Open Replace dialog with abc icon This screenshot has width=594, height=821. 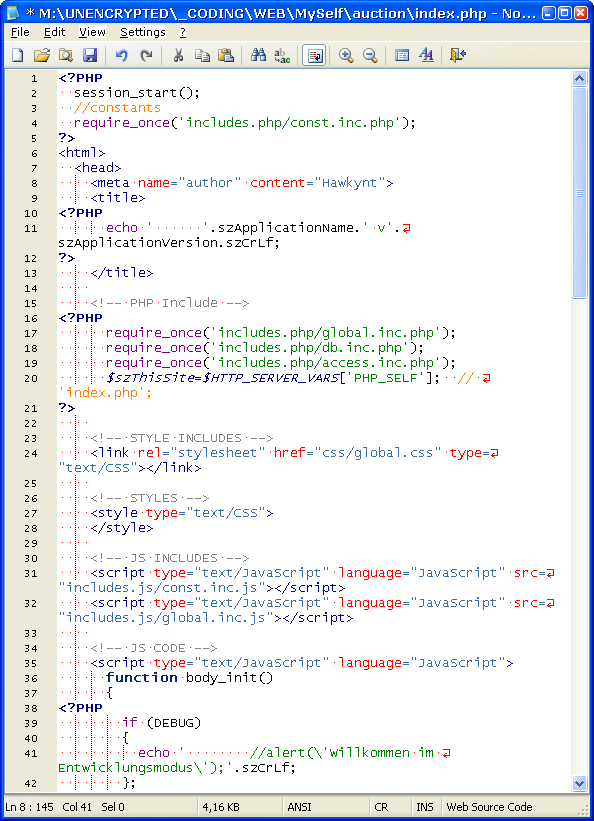[x=282, y=55]
